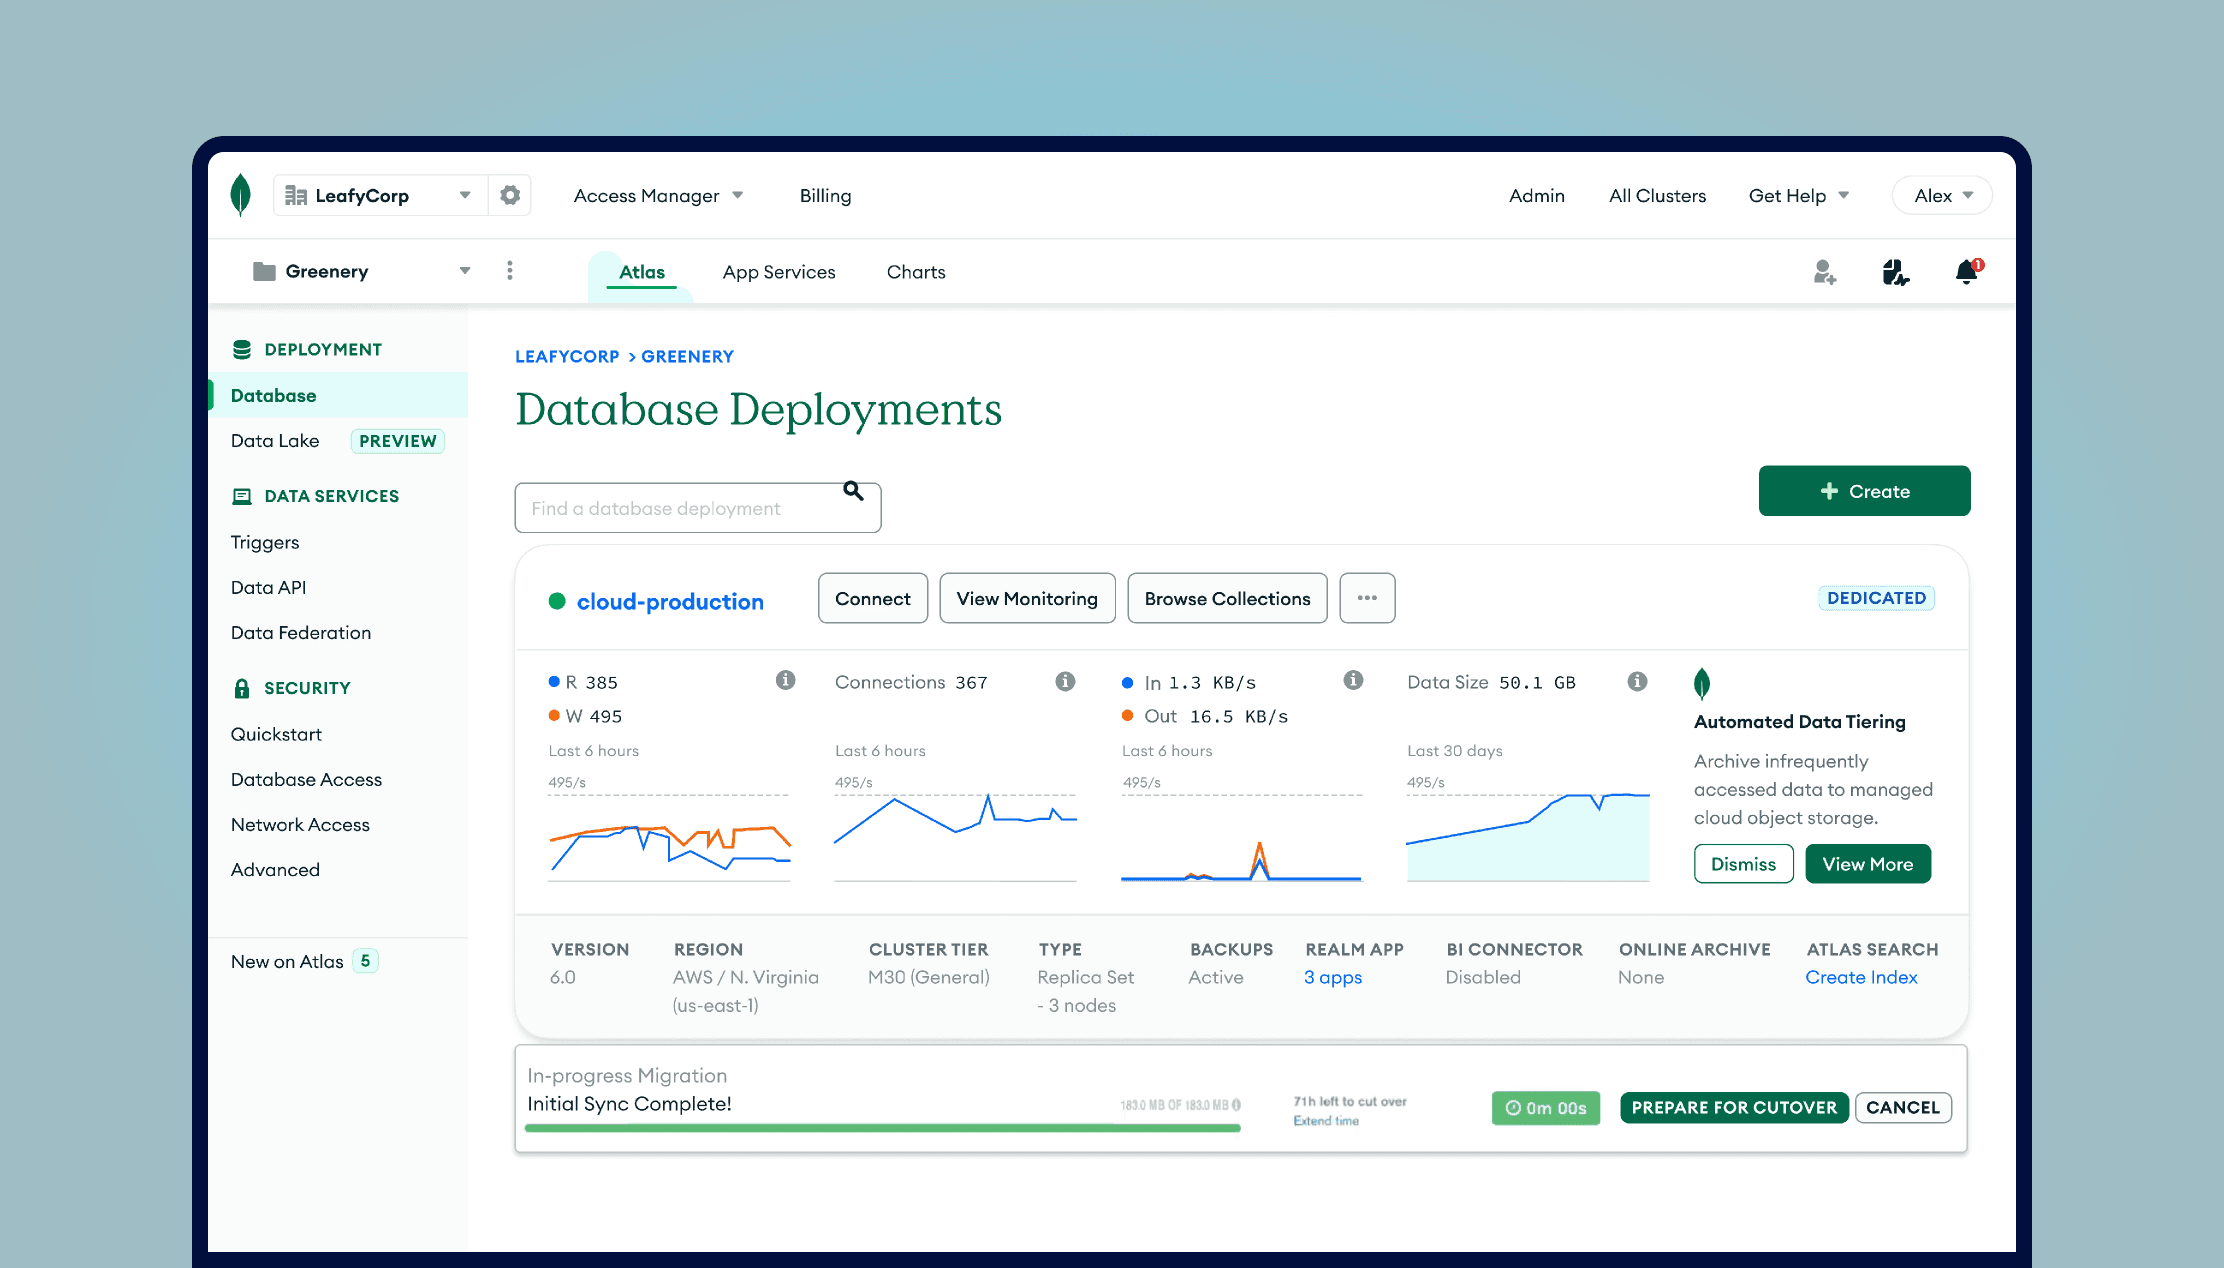Click the Prepare for Cutover button
Viewport: 2224px width, 1268px height.
click(x=1734, y=1107)
